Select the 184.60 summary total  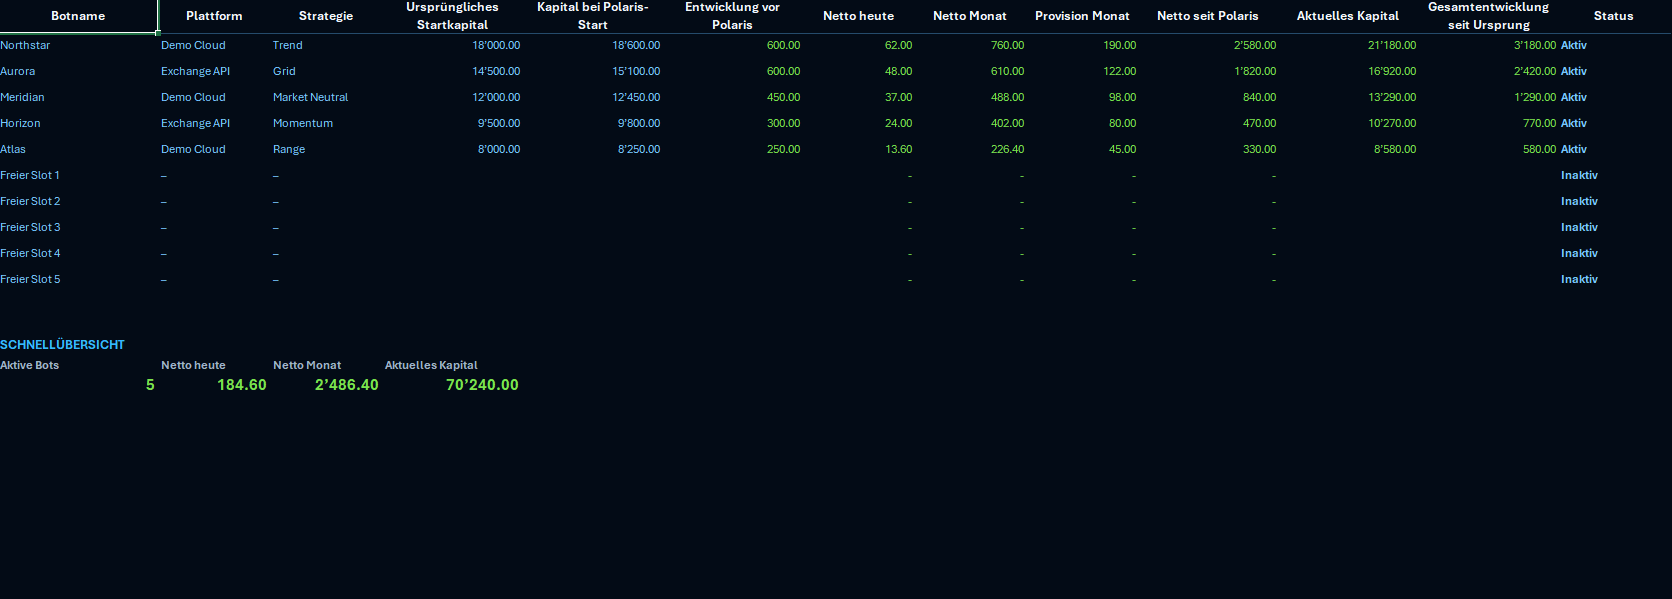(x=242, y=385)
